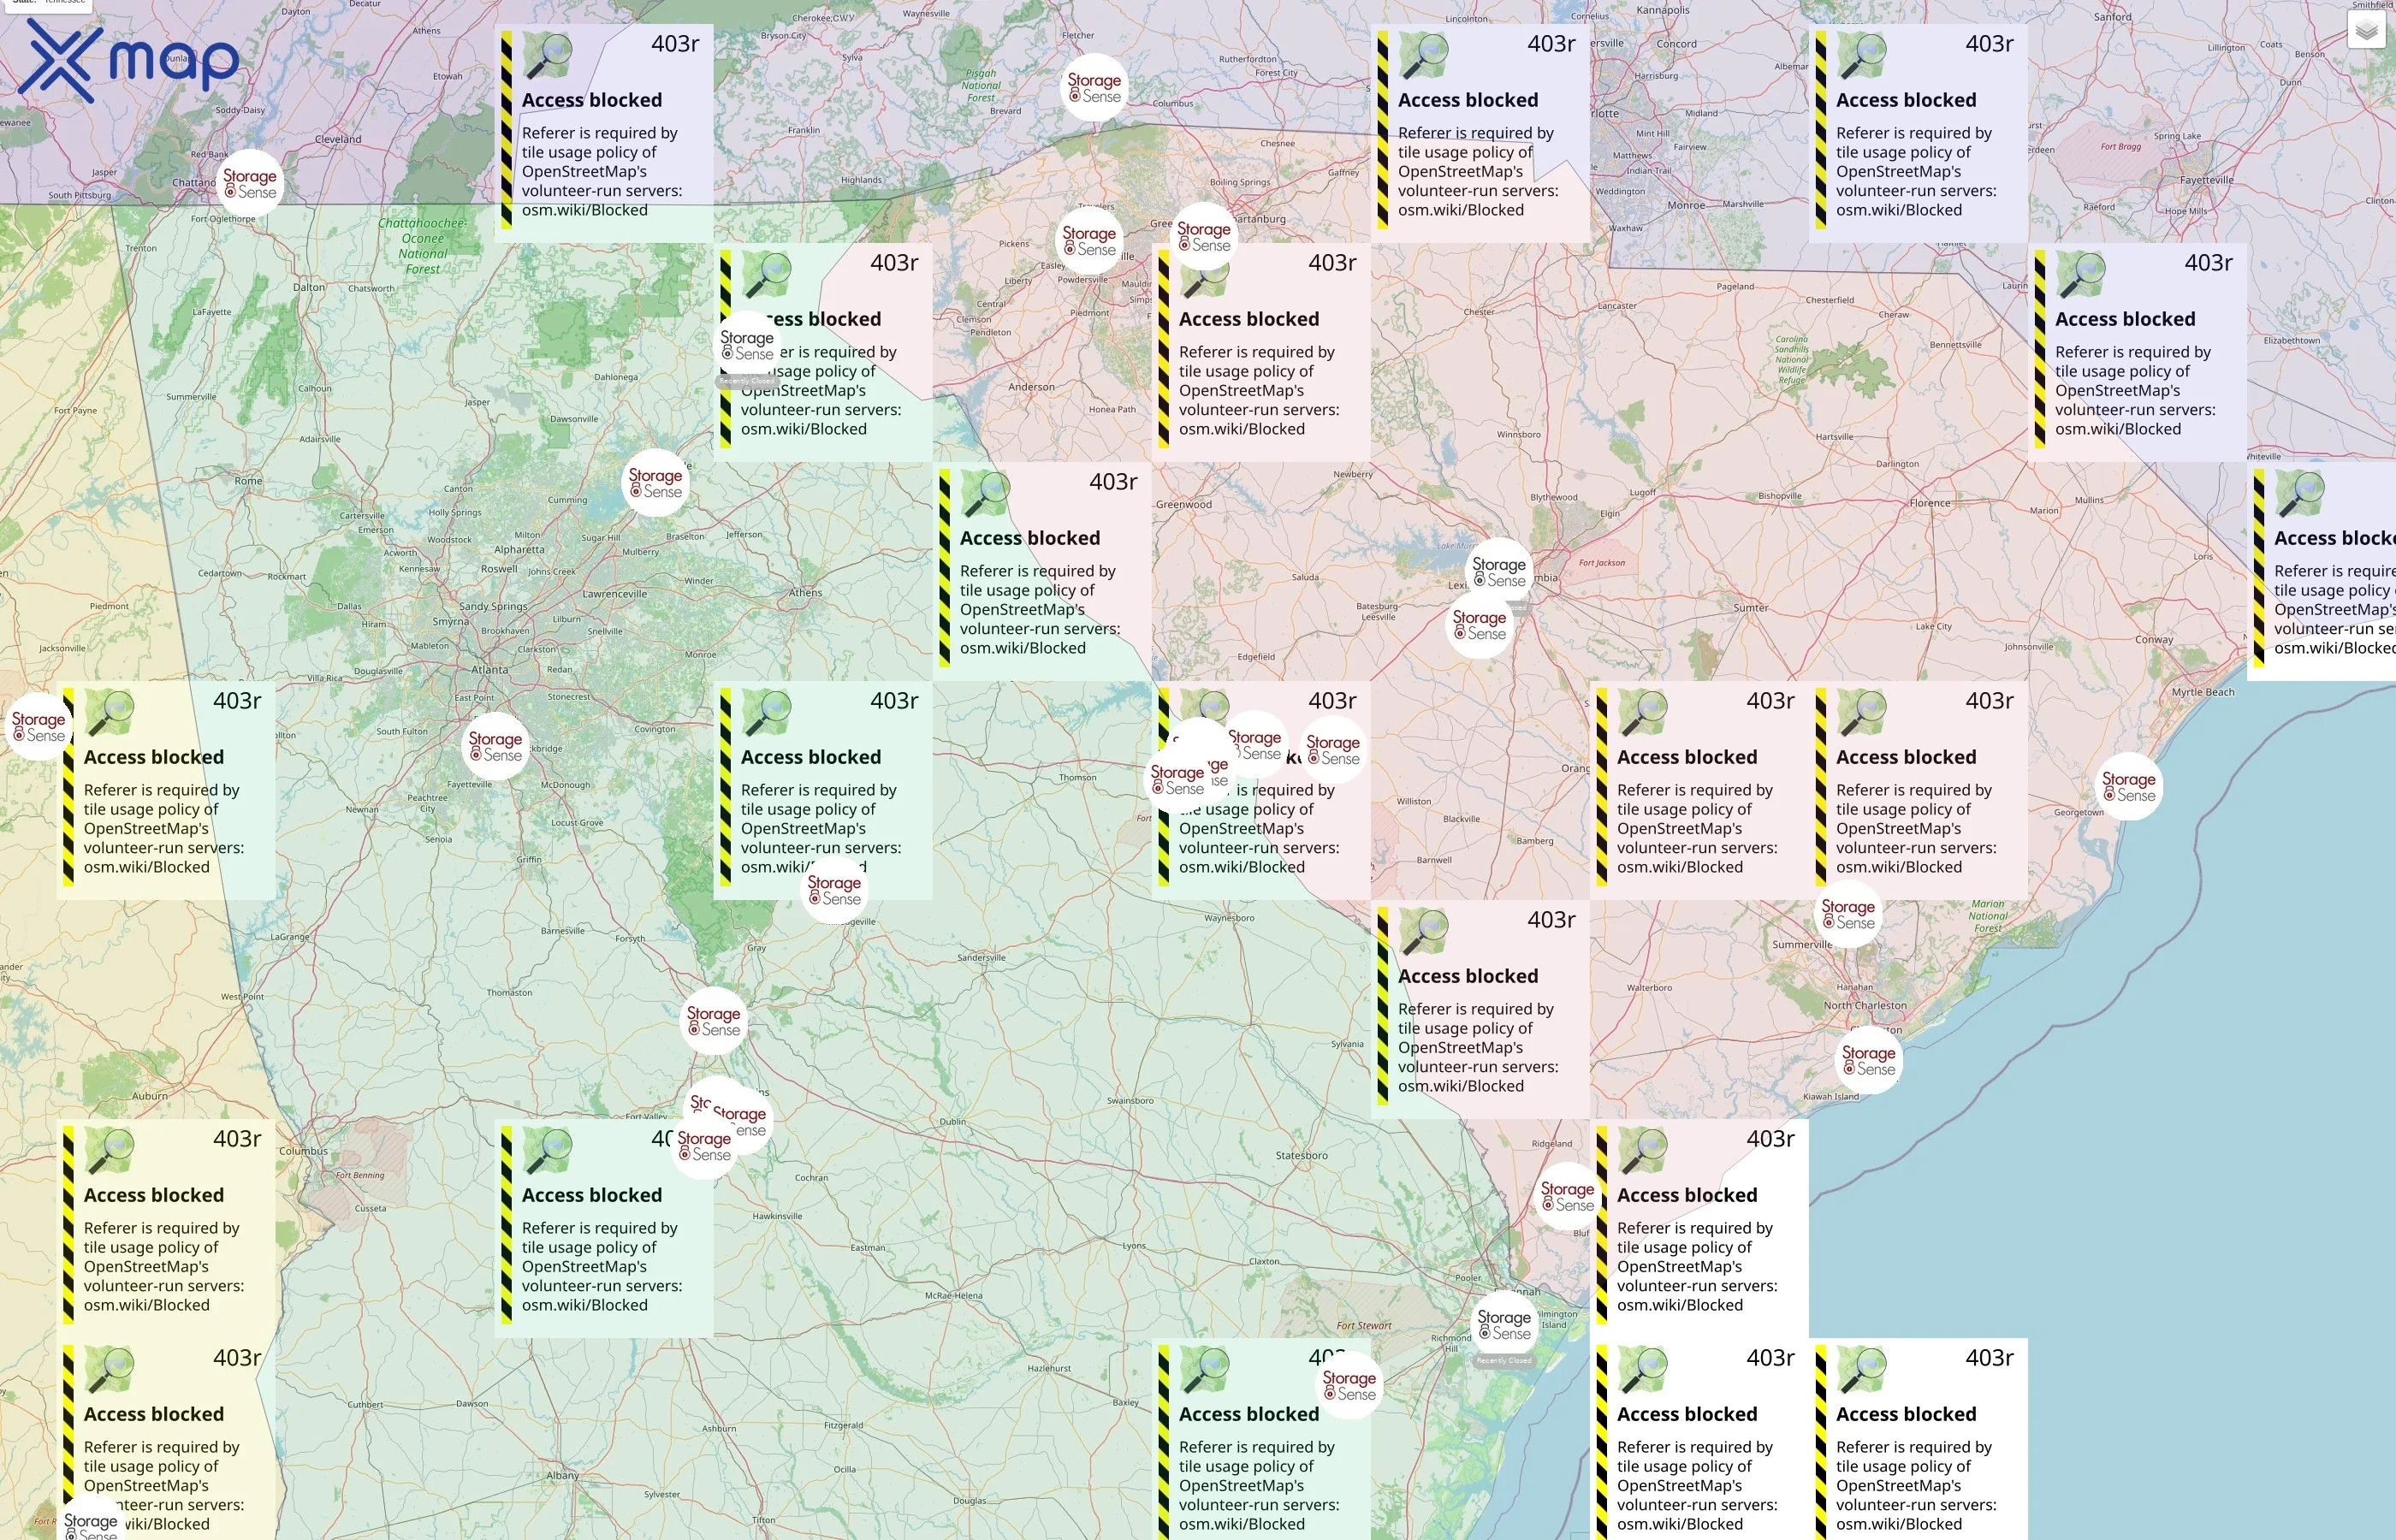The width and height of the screenshot is (2396, 1540).
Task: Select frontmost Storage Sense marker in Warner Robins cluster
Action: coord(704,1146)
